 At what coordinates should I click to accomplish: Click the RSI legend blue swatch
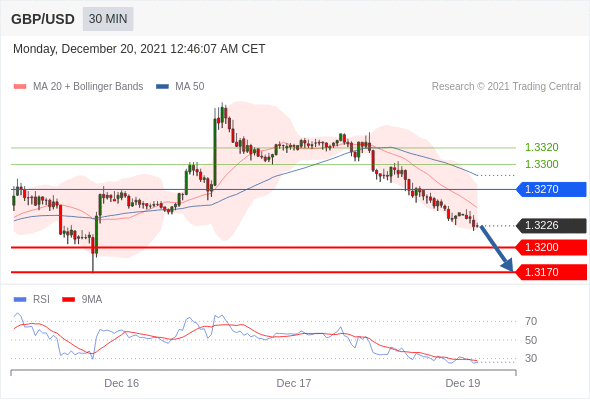click(x=20, y=300)
